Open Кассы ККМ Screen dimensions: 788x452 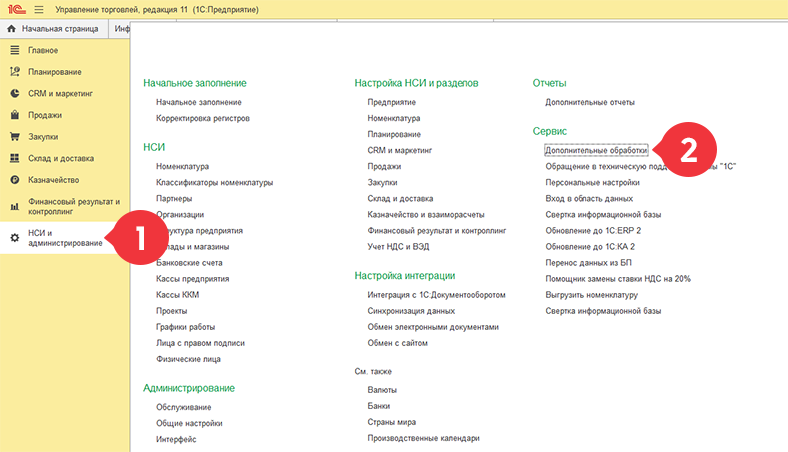coord(177,295)
